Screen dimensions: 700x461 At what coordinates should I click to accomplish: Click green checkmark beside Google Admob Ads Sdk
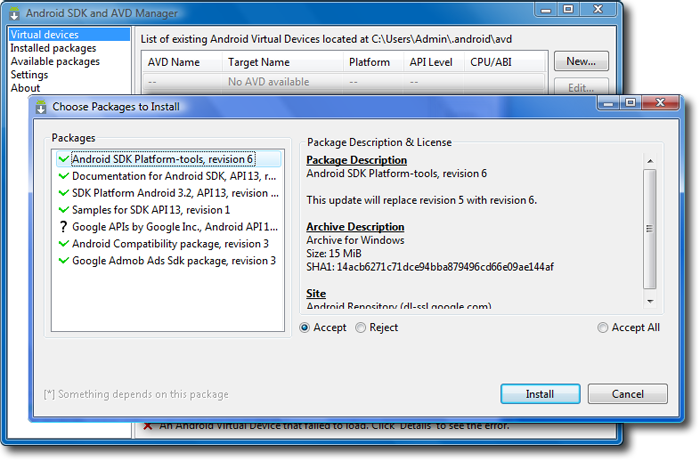click(x=64, y=261)
